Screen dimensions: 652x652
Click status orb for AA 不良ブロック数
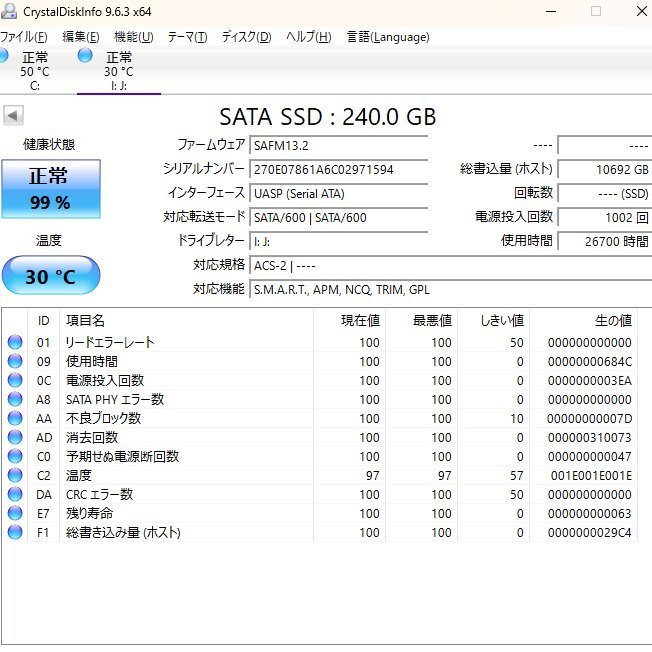[x=15, y=418]
